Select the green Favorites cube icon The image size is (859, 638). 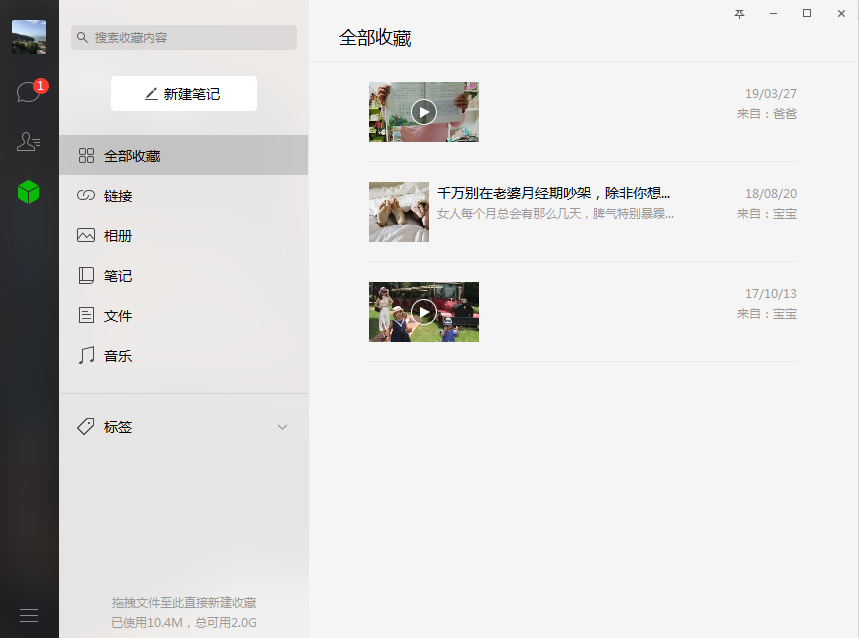click(28, 192)
